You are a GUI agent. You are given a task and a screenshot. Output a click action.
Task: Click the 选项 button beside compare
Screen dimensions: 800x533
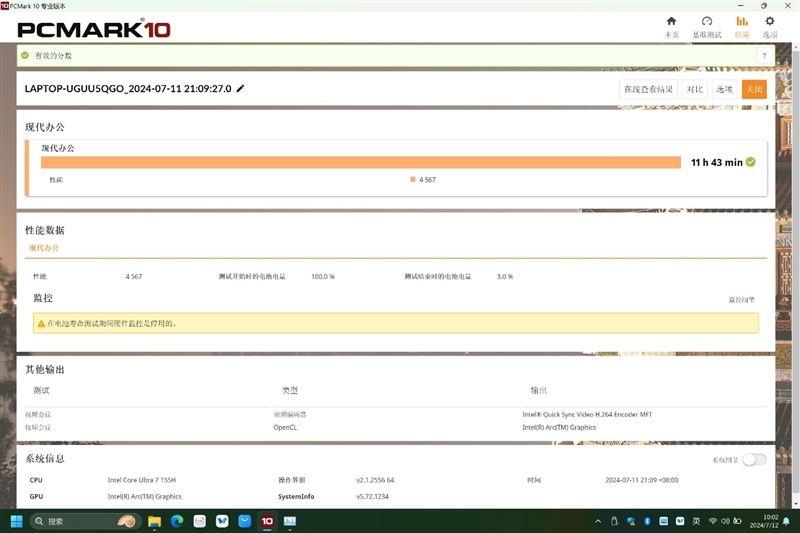pyautogui.click(x=724, y=89)
